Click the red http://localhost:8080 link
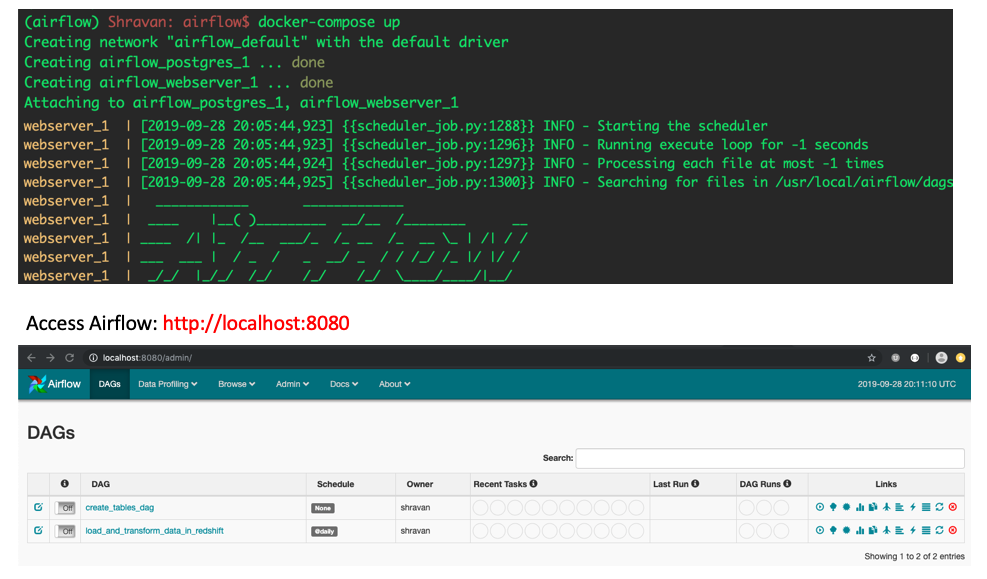Viewport: 987px width, 579px height. click(256, 323)
